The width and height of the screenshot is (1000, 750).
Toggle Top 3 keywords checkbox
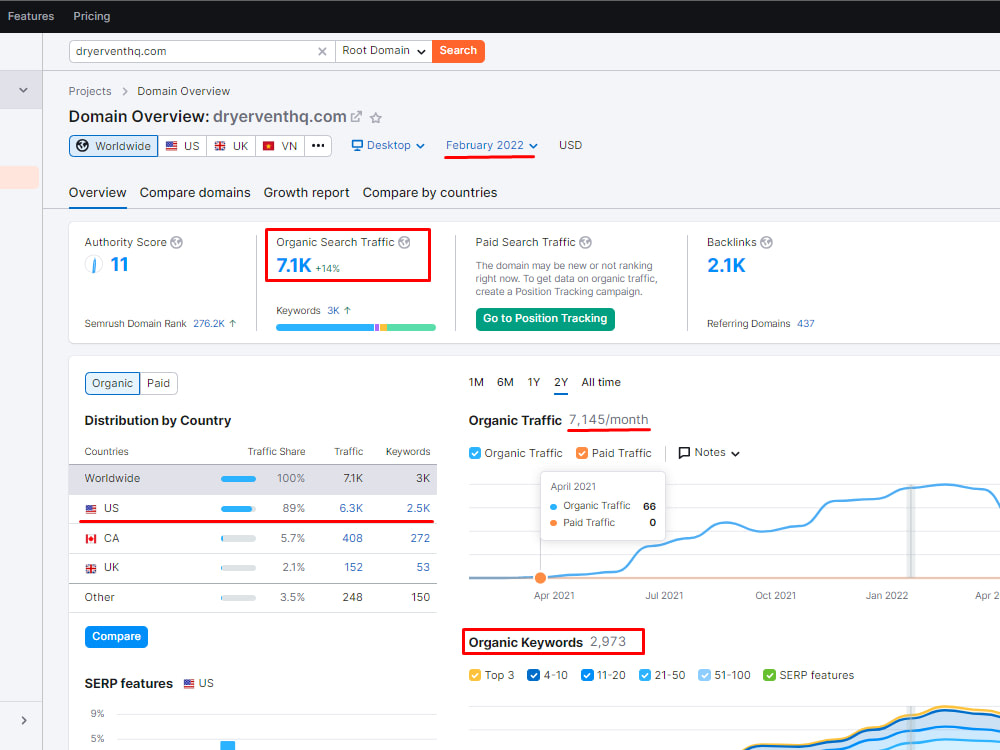coord(474,675)
